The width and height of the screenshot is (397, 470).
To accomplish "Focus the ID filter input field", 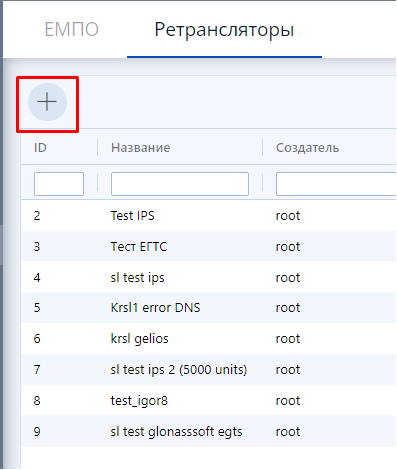I will [59, 184].
